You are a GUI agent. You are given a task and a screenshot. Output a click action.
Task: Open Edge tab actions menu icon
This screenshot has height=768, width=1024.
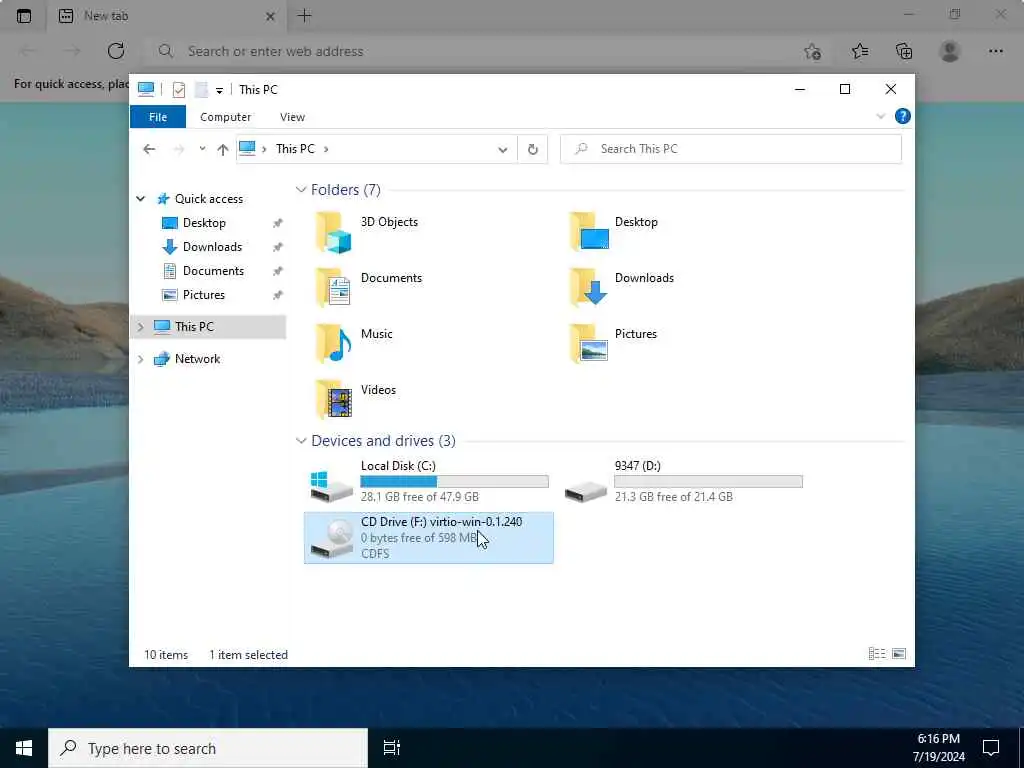click(x=24, y=16)
